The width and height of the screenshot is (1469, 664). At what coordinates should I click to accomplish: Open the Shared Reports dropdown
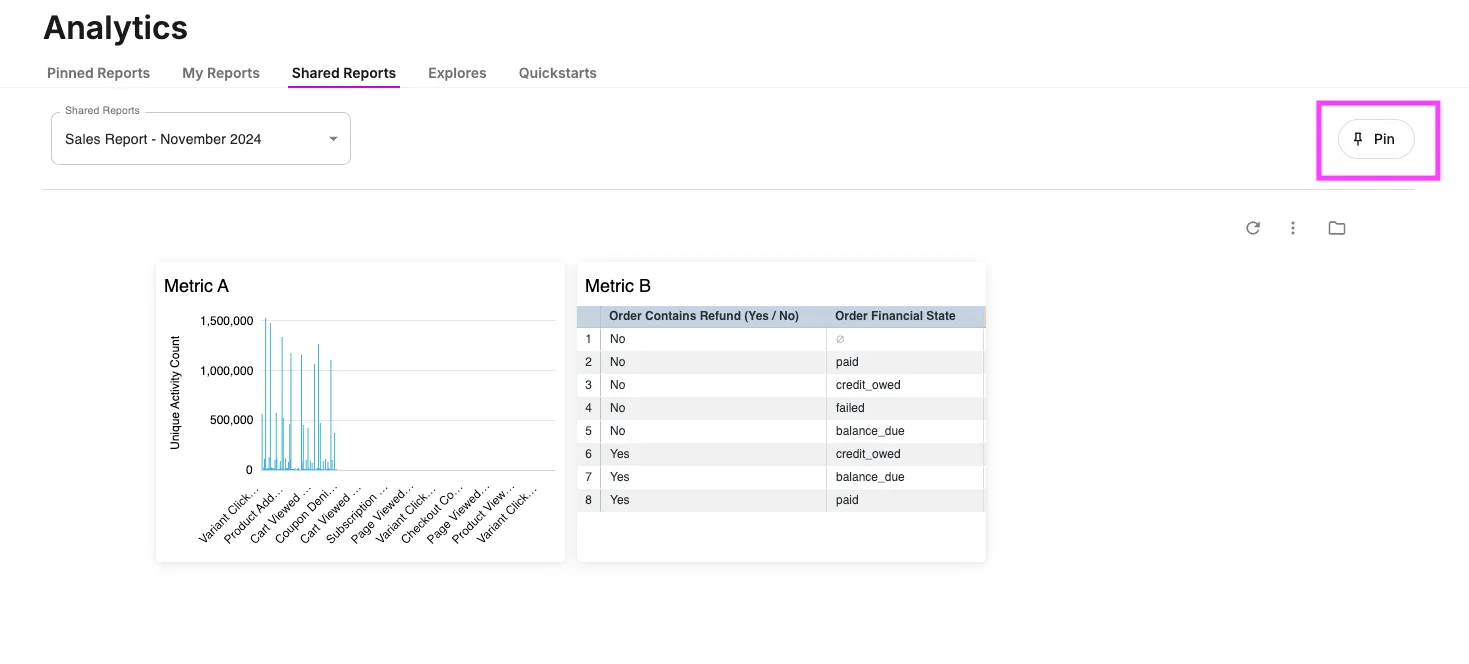point(201,139)
